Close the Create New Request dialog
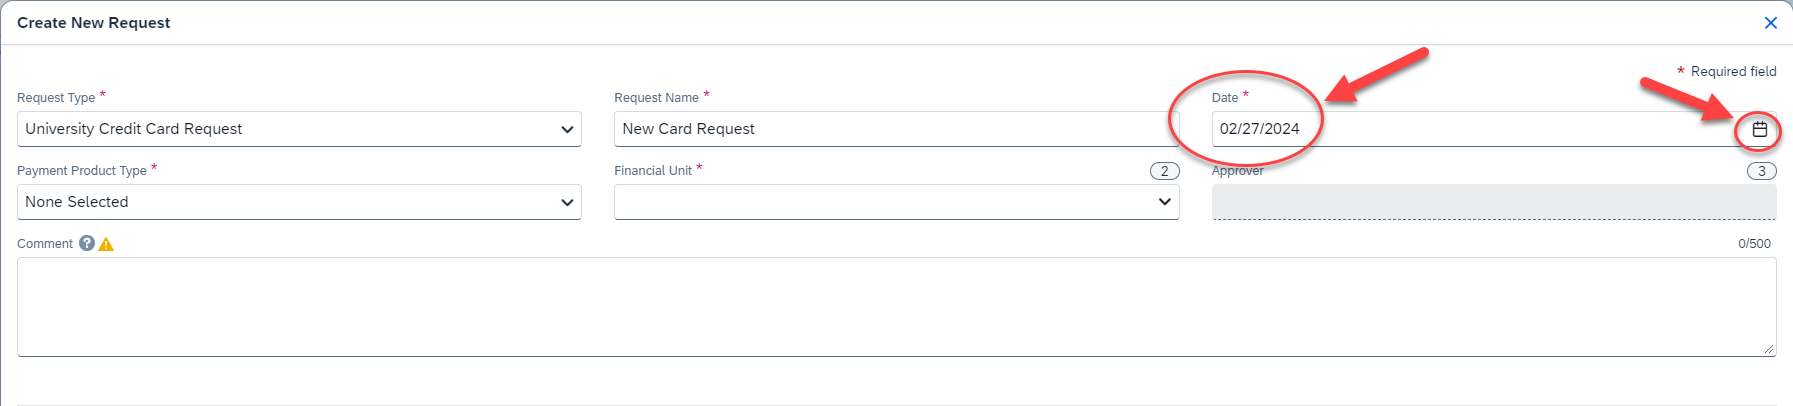This screenshot has width=1793, height=406. tap(1770, 23)
